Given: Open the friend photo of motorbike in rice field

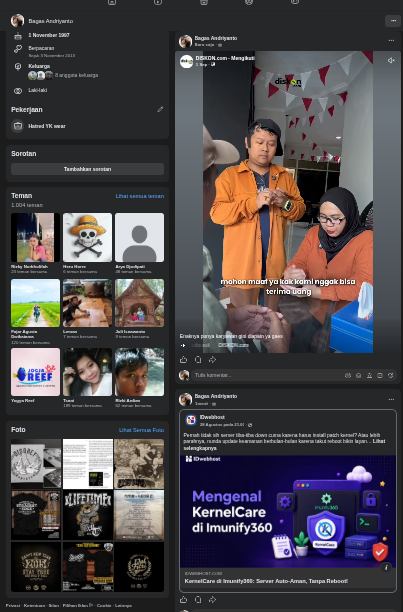Looking at the screenshot, I should pos(36,303).
